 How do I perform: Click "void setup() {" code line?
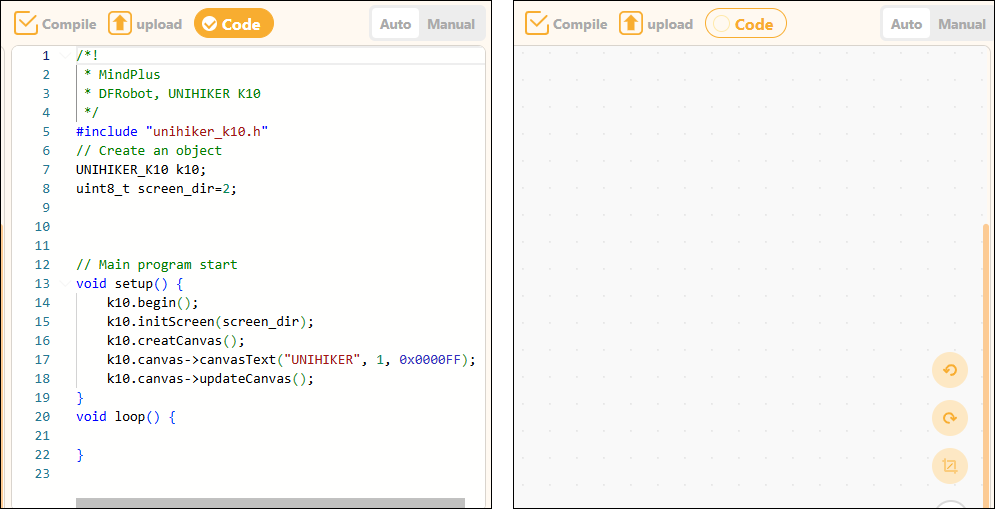(129, 284)
